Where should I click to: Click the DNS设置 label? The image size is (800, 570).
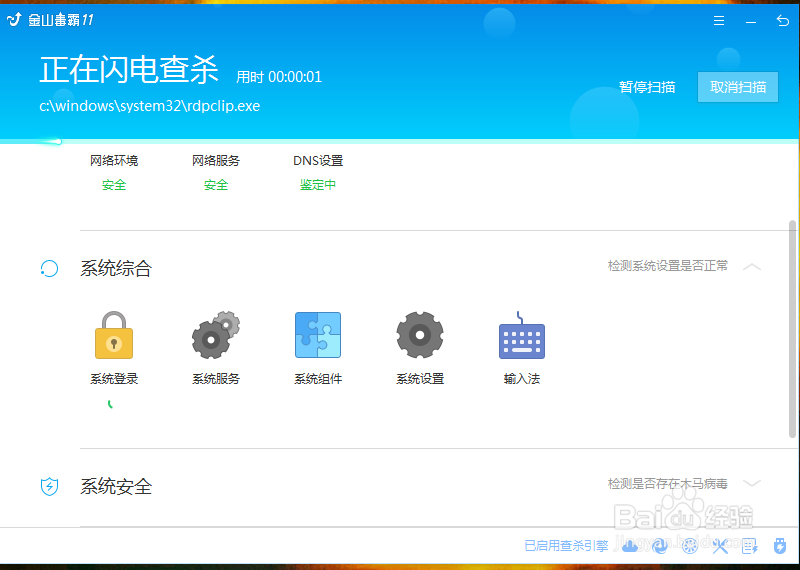click(318, 161)
